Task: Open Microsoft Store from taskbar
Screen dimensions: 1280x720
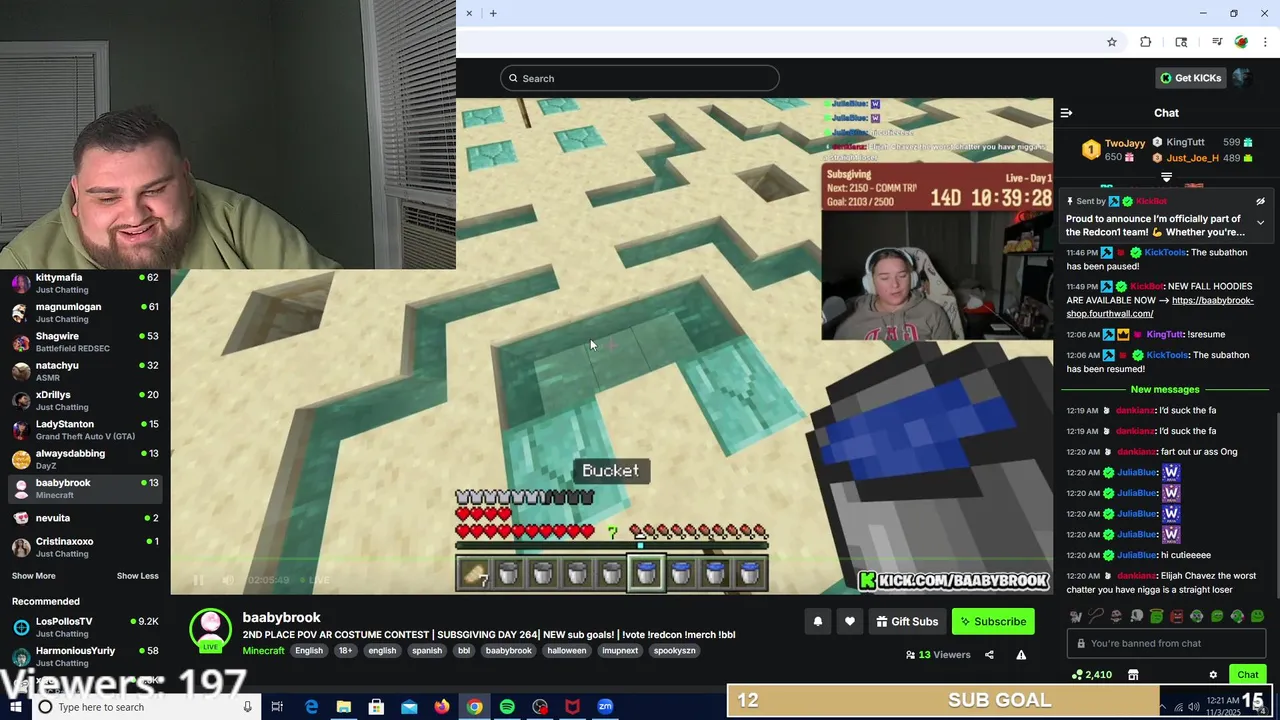Action: [x=376, y=707]
